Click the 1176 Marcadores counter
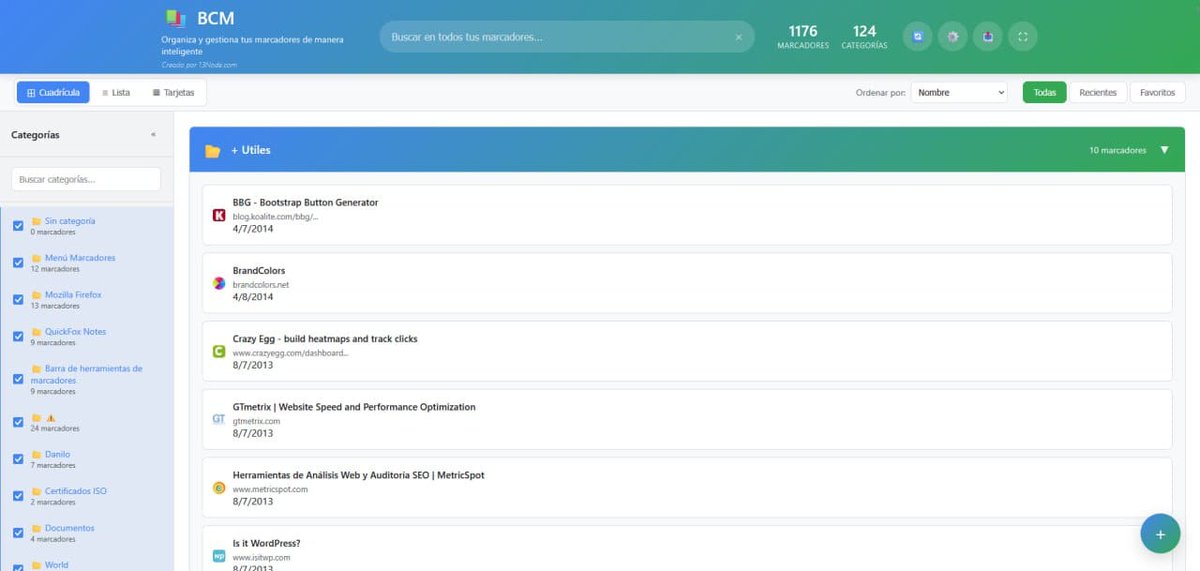 tap(803, 37)
